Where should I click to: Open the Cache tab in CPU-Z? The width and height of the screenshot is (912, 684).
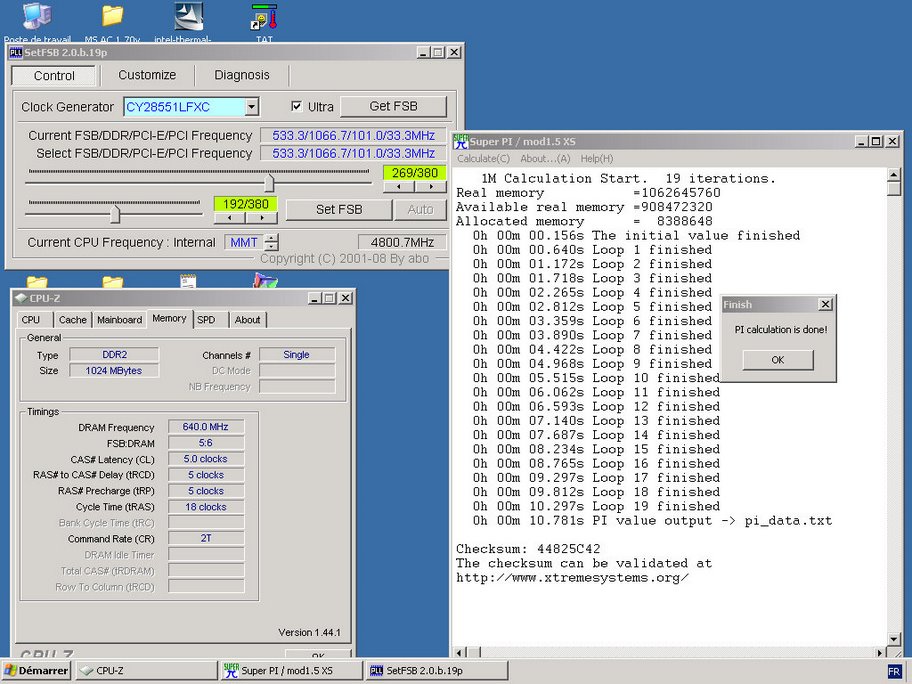73,320
